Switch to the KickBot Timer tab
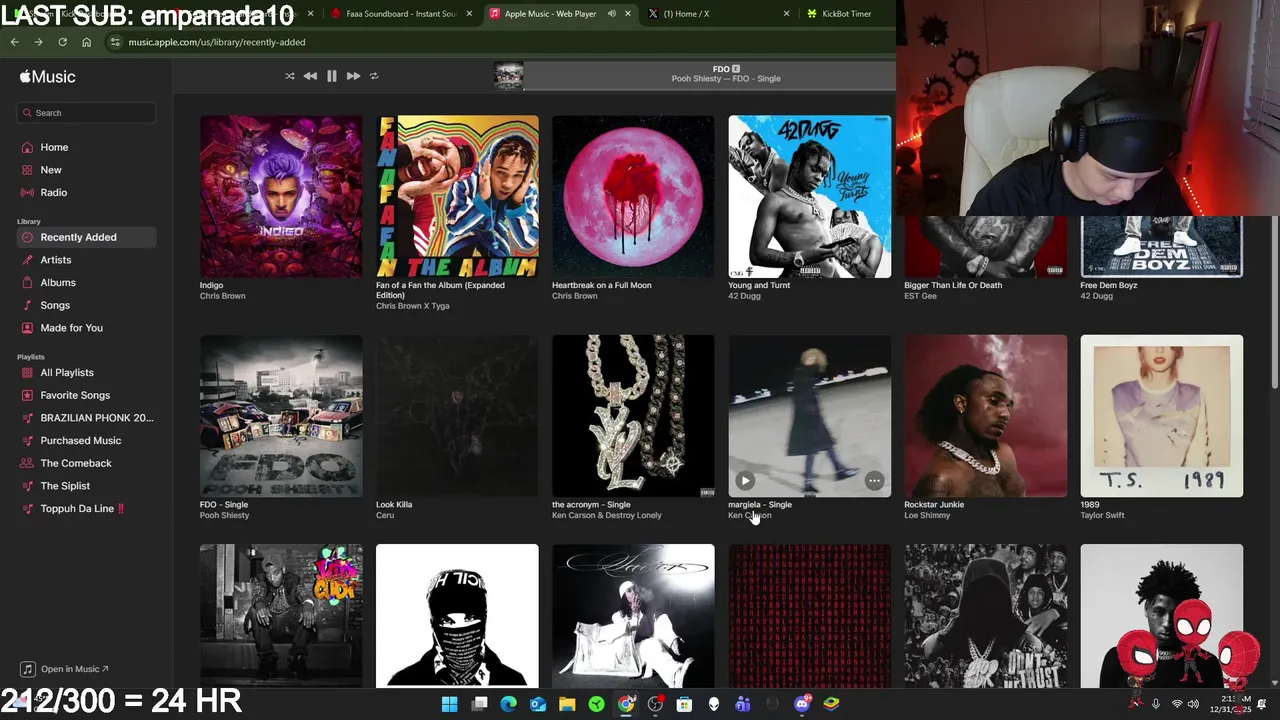This screenshot has width=1280, height=720. [x=847, y=14]
